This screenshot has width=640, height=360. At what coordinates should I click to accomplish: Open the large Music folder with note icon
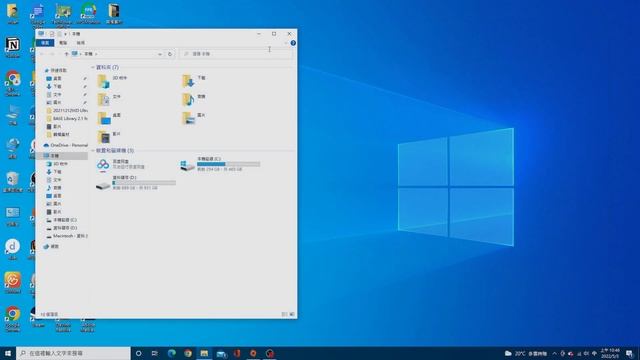188,99
